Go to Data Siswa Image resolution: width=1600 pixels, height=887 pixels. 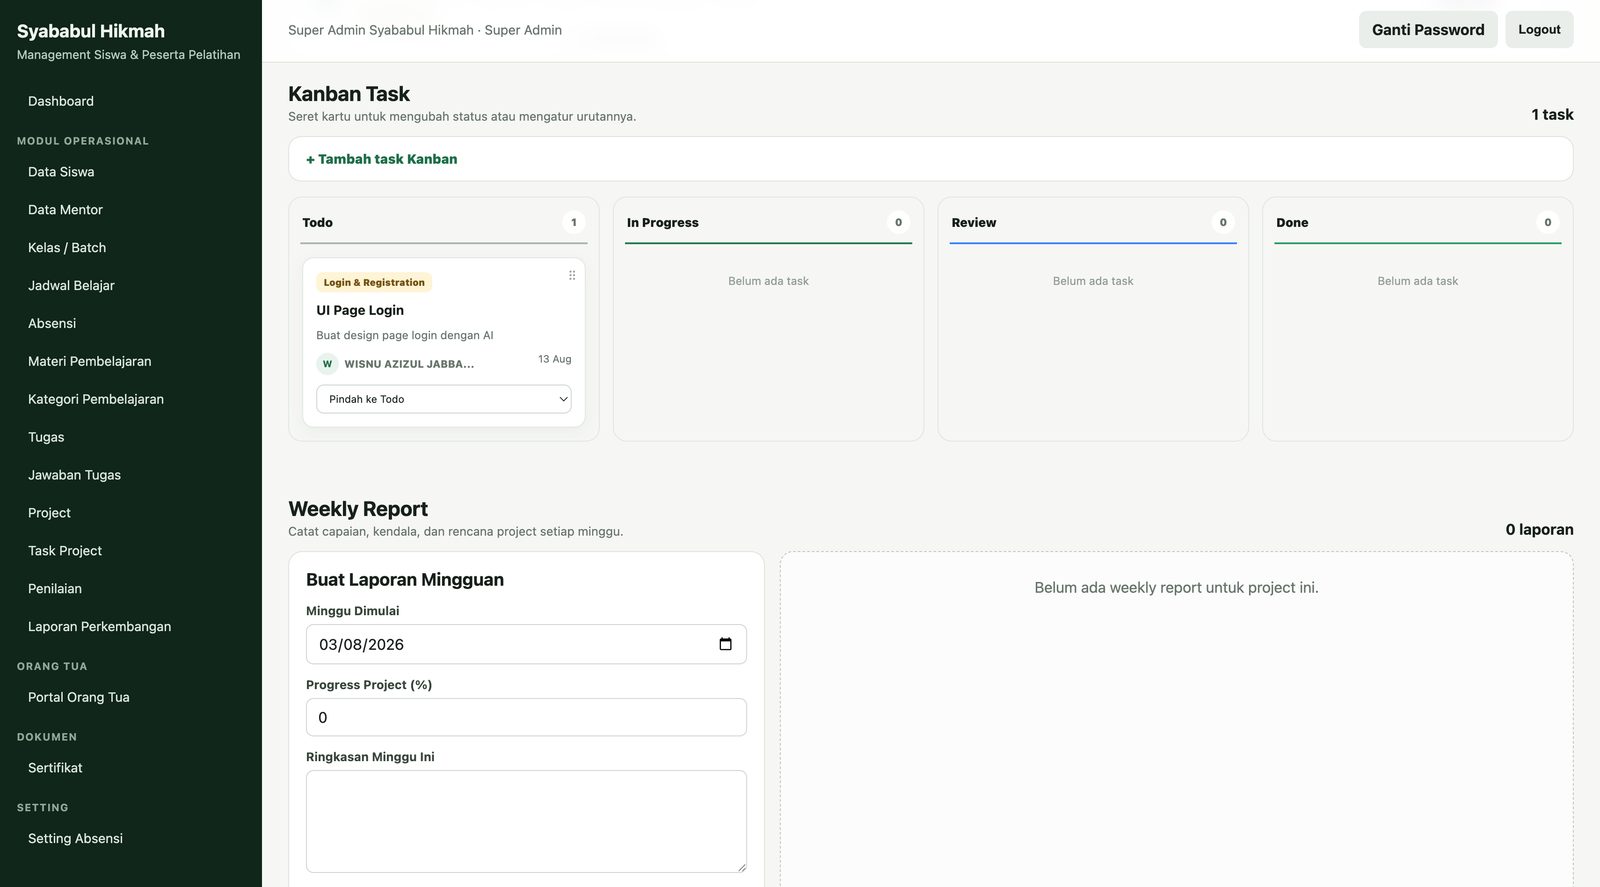[x=61, y=172]
